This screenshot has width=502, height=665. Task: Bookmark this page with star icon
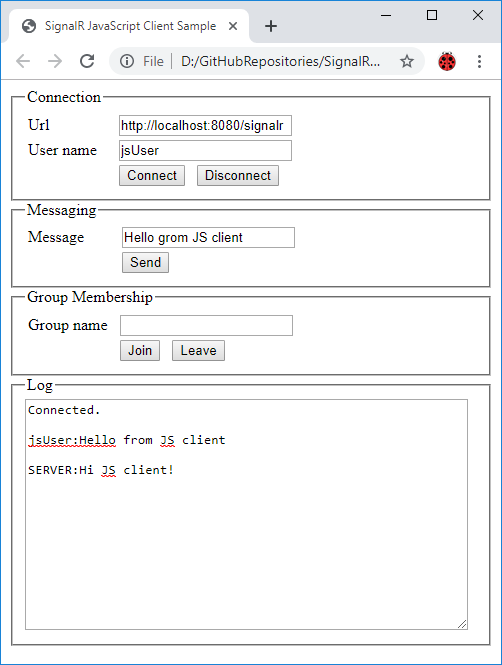407,61
